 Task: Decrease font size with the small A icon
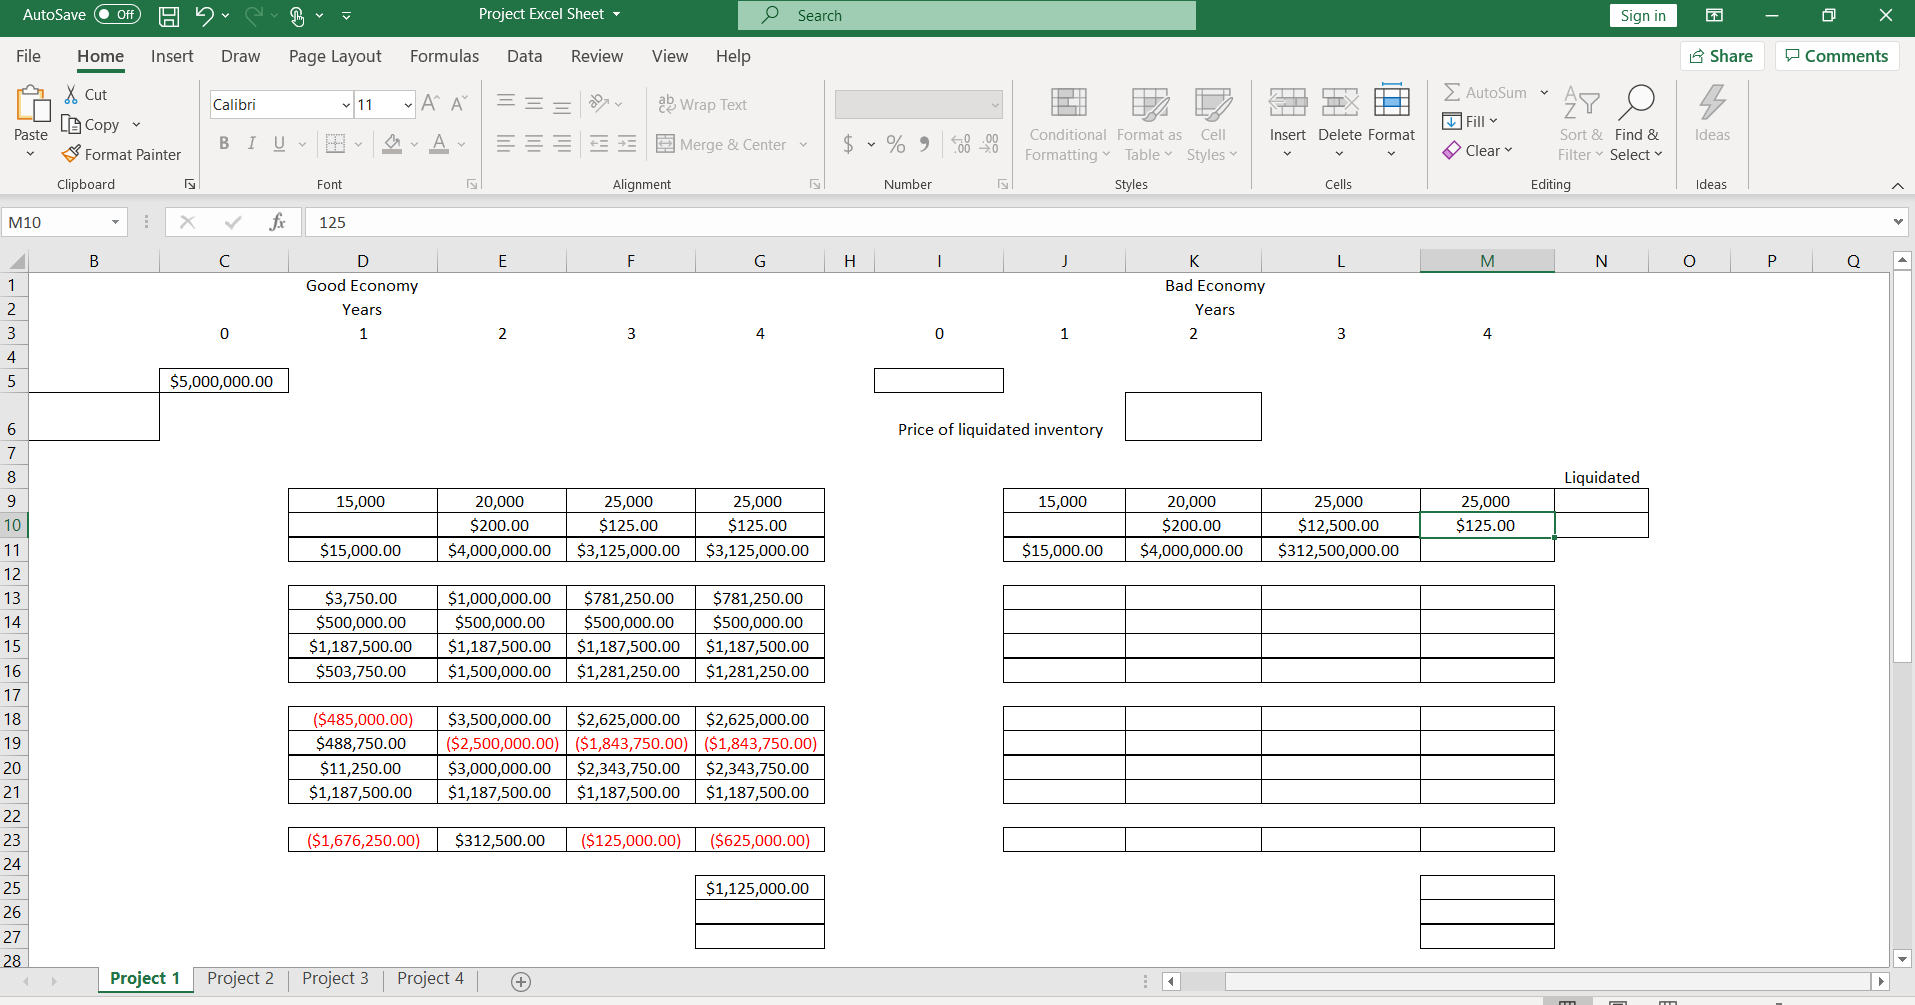tap(459, 104)
